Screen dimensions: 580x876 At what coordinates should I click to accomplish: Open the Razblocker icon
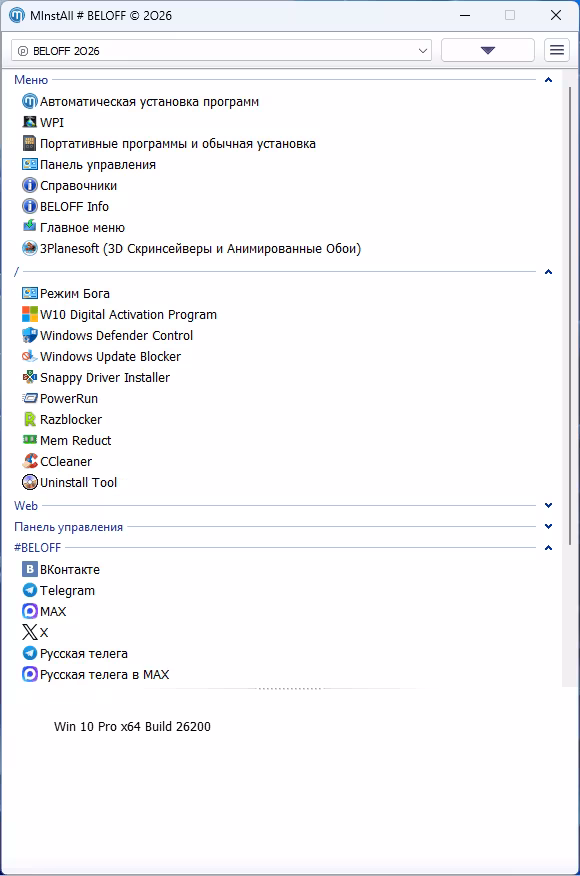point(30,420)
